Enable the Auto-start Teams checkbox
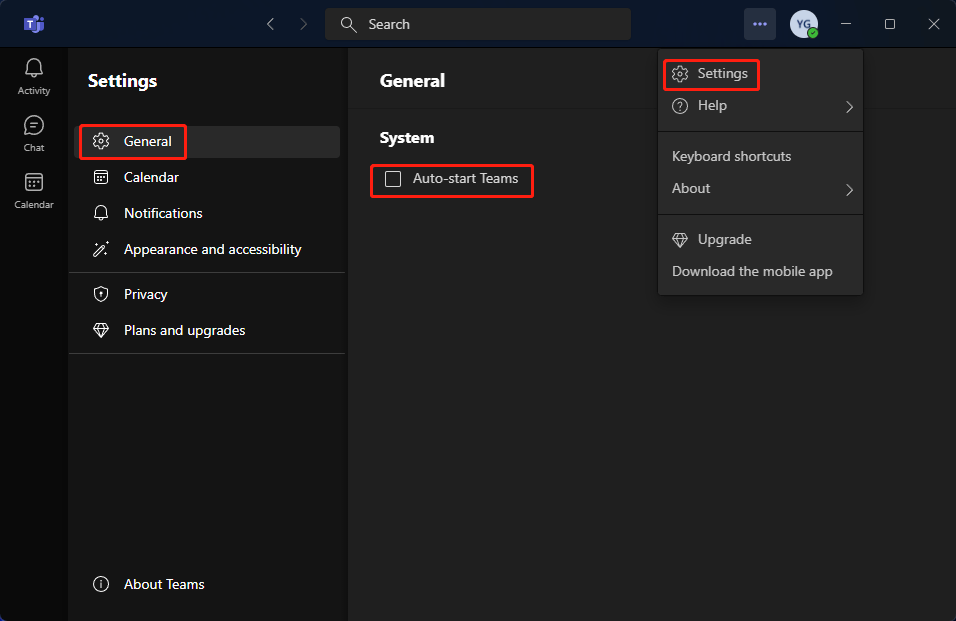The image size is (956, 621). (393, 179)
